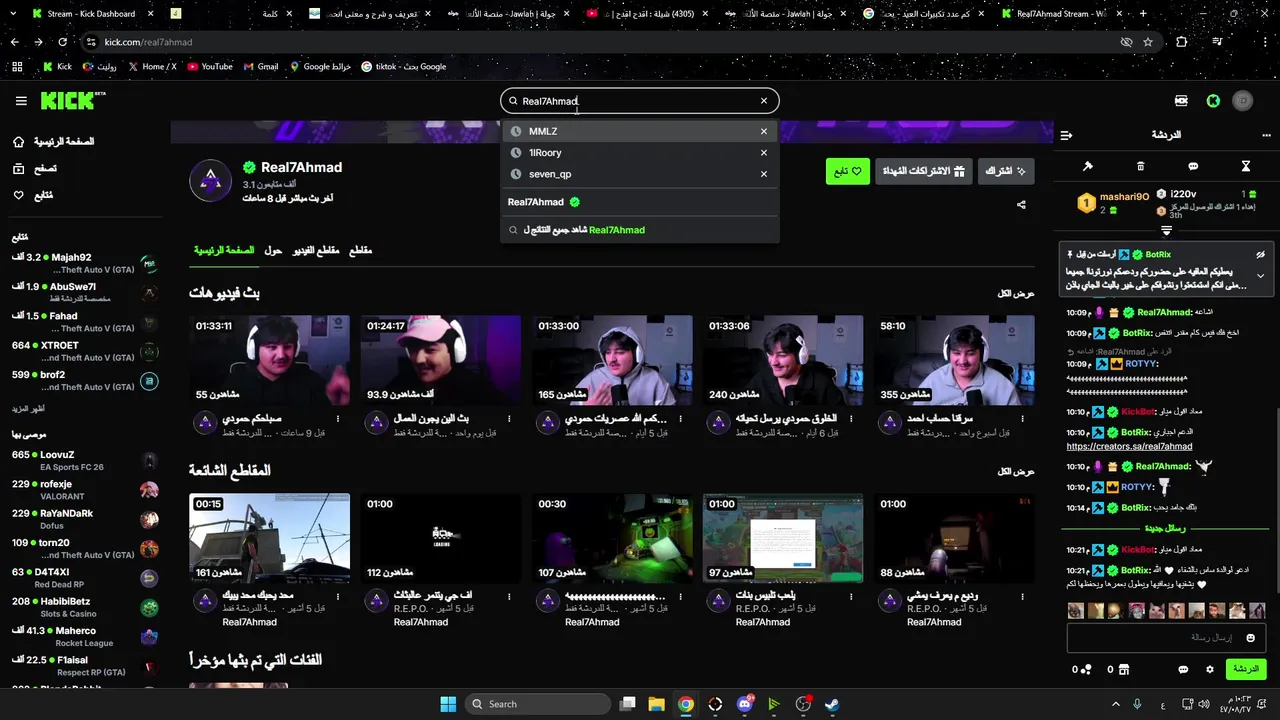The image size is (1280, 720).
Task: Open the chat three-dots options menu
Action: point(1266,135)
